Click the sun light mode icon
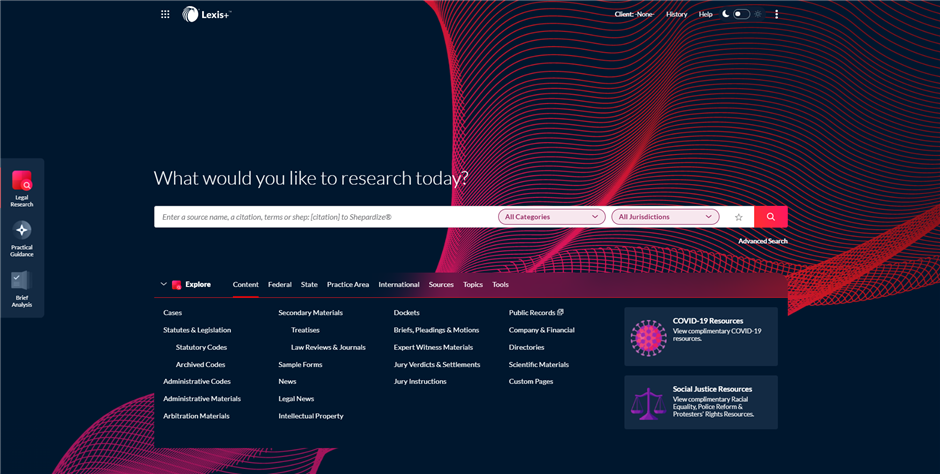This screenshot has height=474, width=940. tap(758, 14)
